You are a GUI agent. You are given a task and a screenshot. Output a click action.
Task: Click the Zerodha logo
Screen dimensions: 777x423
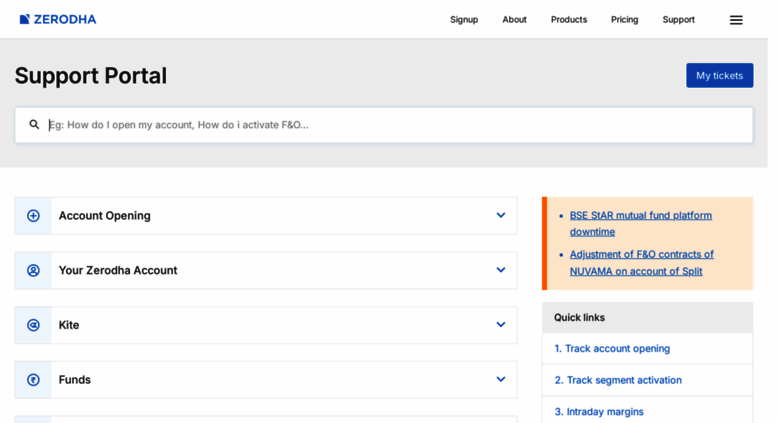coord(57,19)
